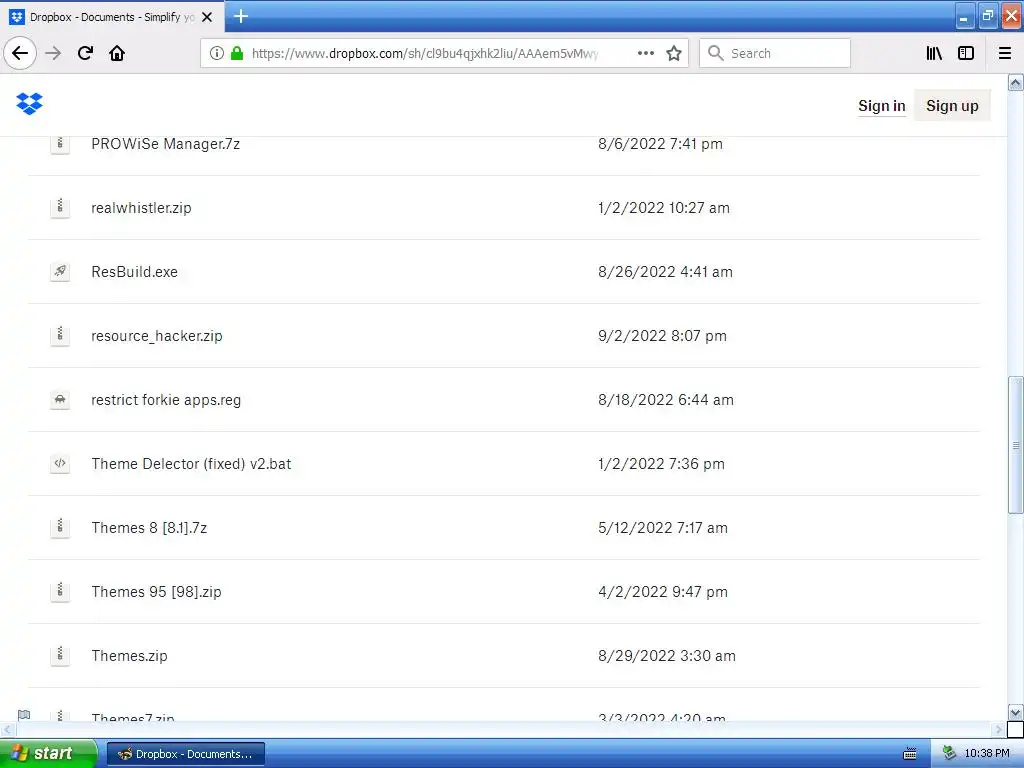1024x768 pixels.
Task: Open PROWiSe Manager.7z file
Action: [165, 144]
